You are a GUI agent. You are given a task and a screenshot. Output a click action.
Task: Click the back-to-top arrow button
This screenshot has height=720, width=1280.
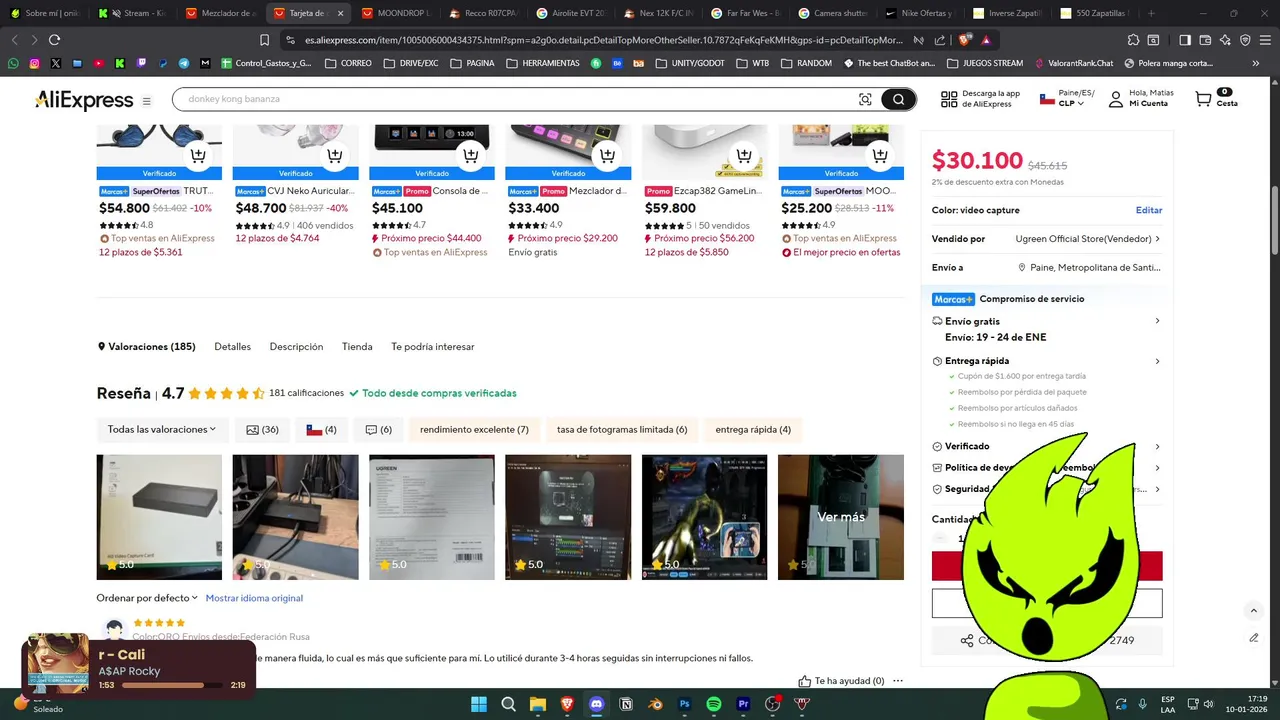pos(1253,611)
